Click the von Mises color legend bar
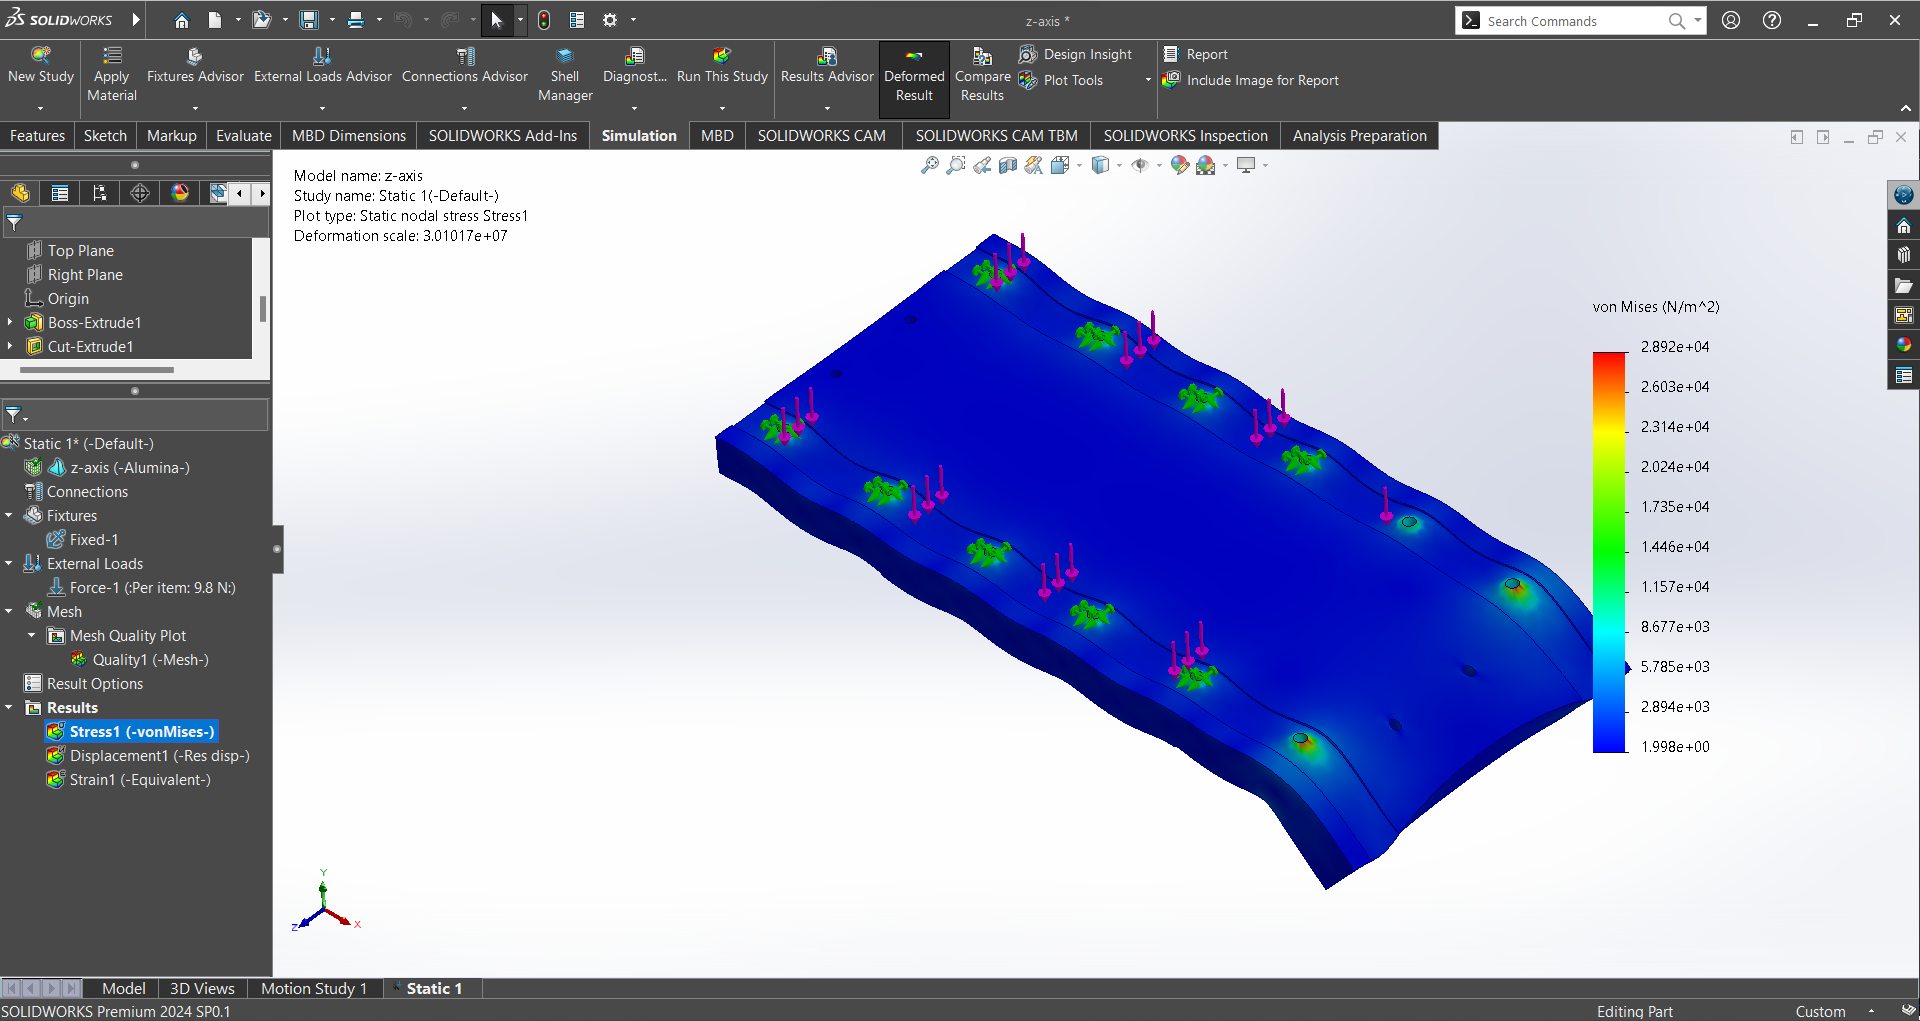The height and width of the screenshot is (1021, 1920). tap(1609, 551)
